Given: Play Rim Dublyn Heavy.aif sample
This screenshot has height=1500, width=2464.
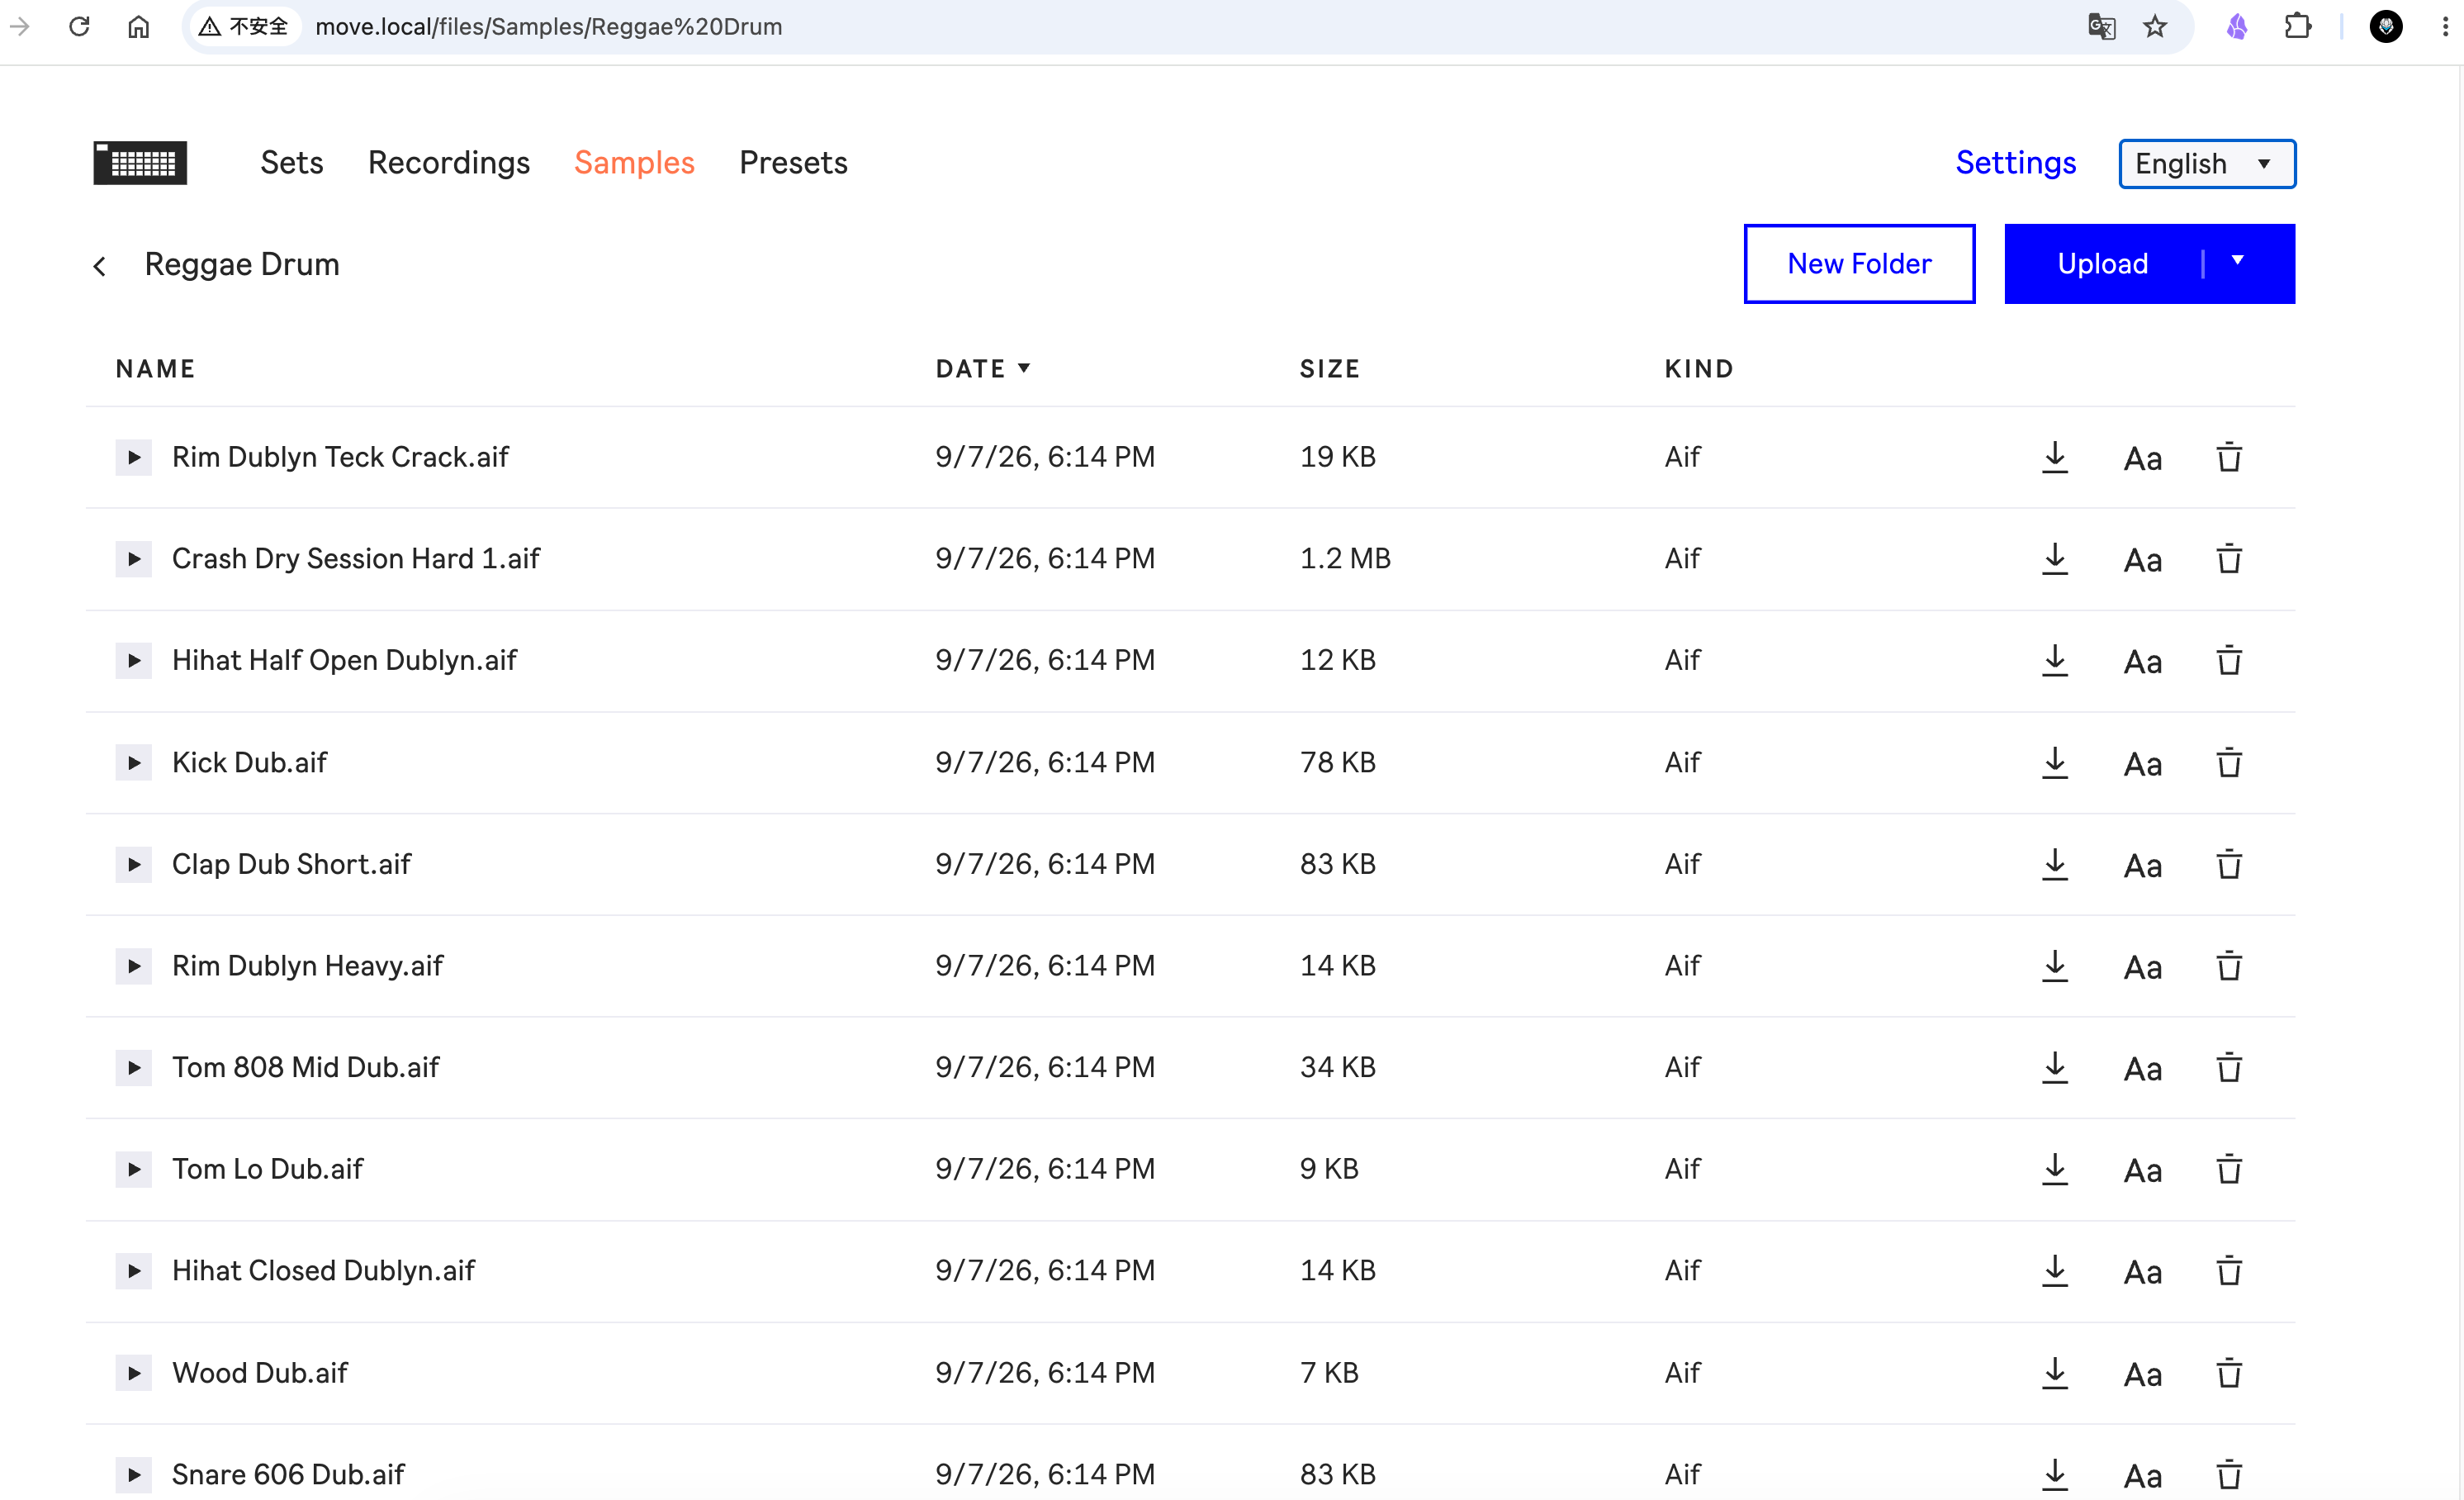Looking at the screenshot, I should click(x=133, y=966).
